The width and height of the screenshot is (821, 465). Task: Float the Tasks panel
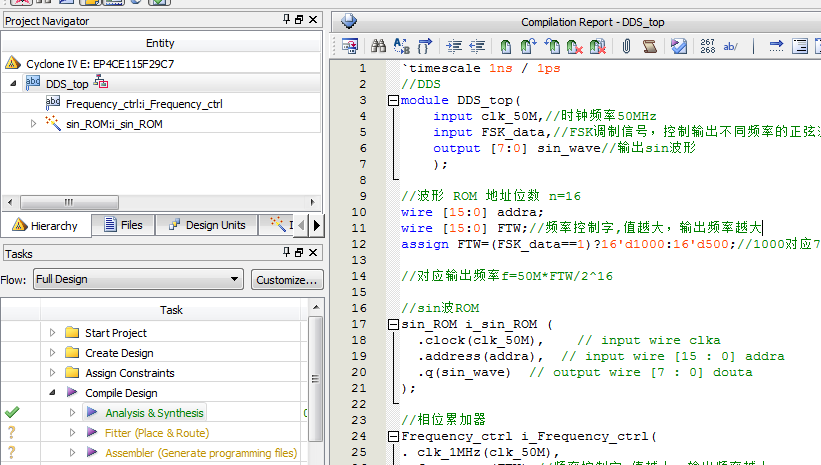pyautogui.click(x=299, y=253)
